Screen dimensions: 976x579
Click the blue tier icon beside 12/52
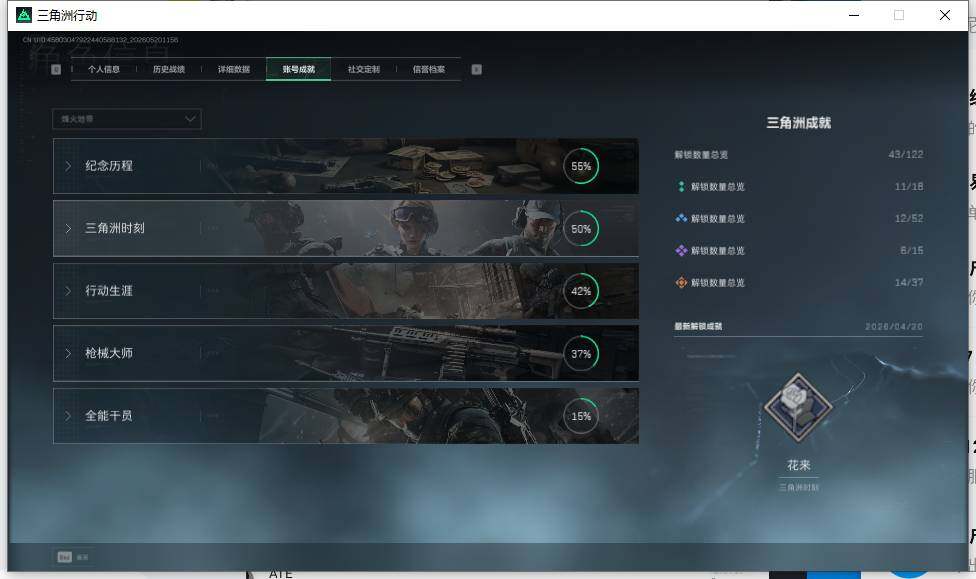click(681, 218)
